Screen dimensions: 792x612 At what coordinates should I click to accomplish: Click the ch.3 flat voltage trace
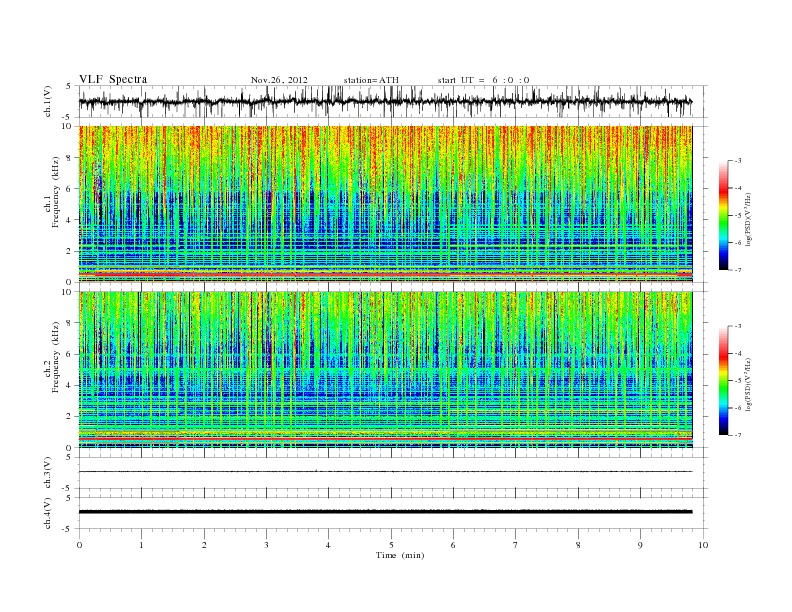[385, 472]
